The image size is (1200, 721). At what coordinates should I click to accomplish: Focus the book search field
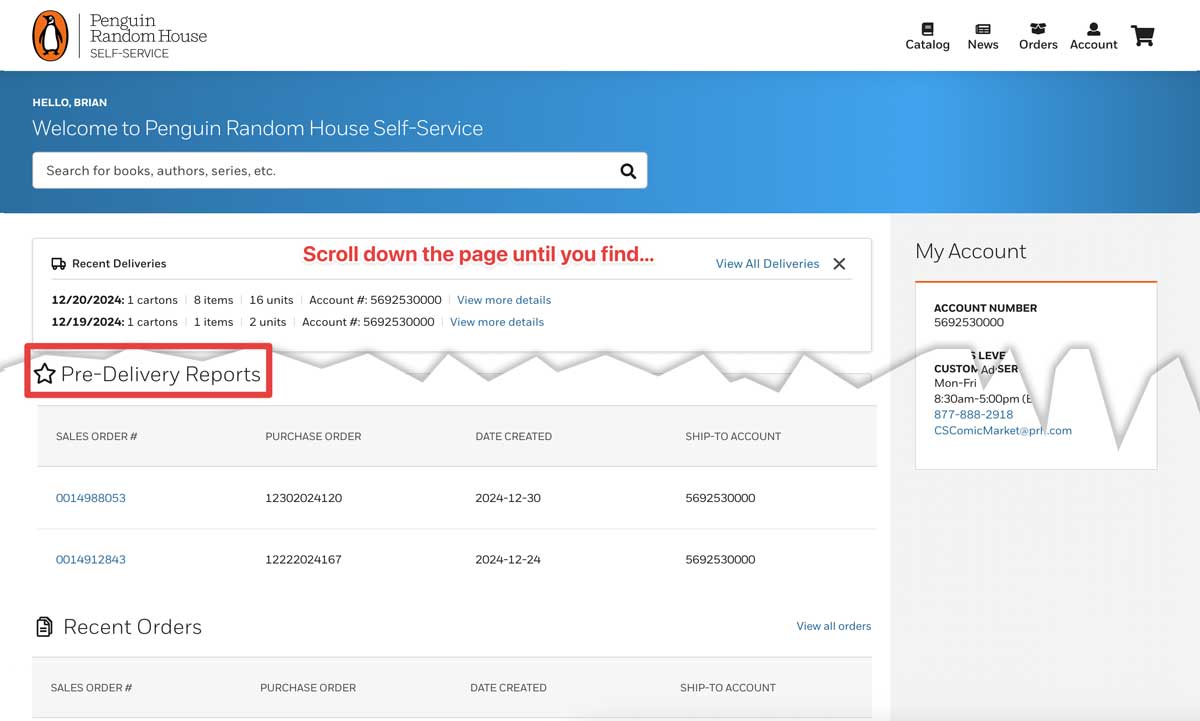tap(340, 170)
